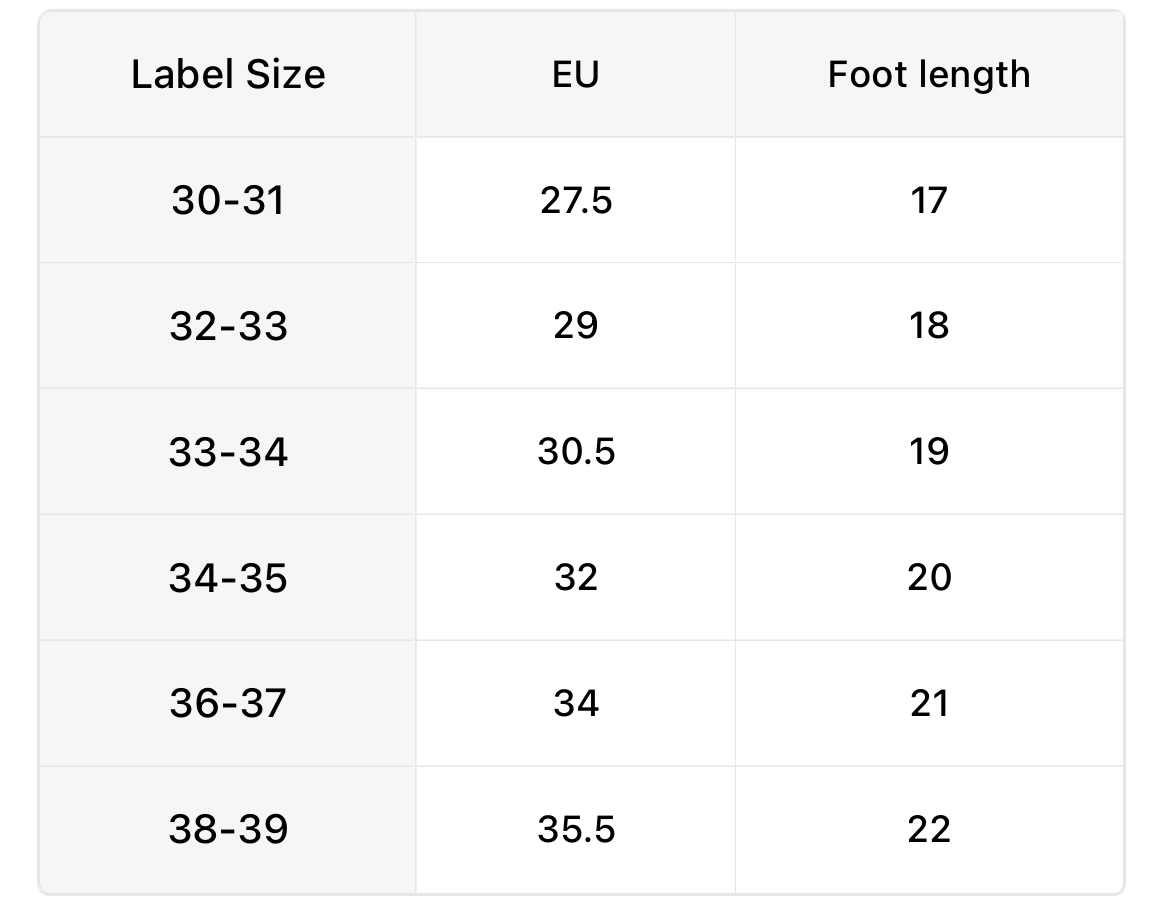This screenshot has height=905, width=1170.
Task: Pick the foot length 22 cell
Action: (x=928, y=829)
